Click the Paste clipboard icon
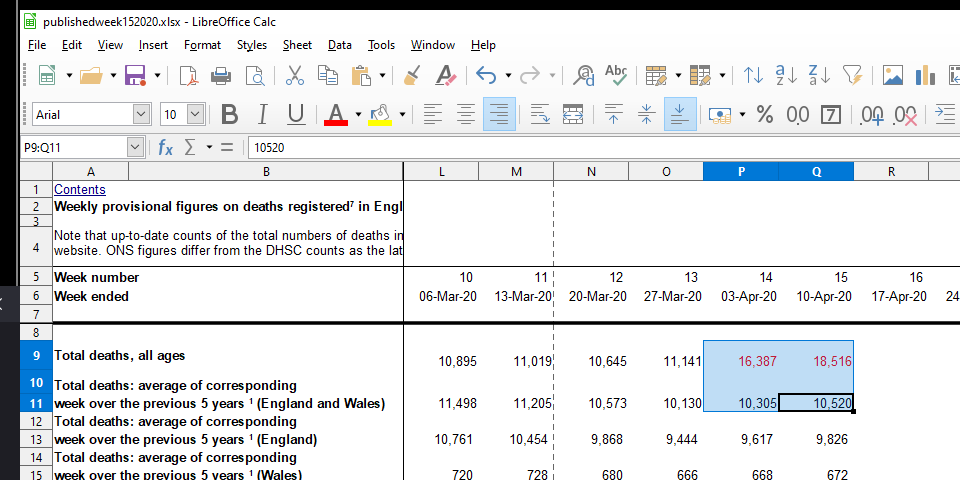This screenshot has height=480, width=960. [x=361, y=75]
